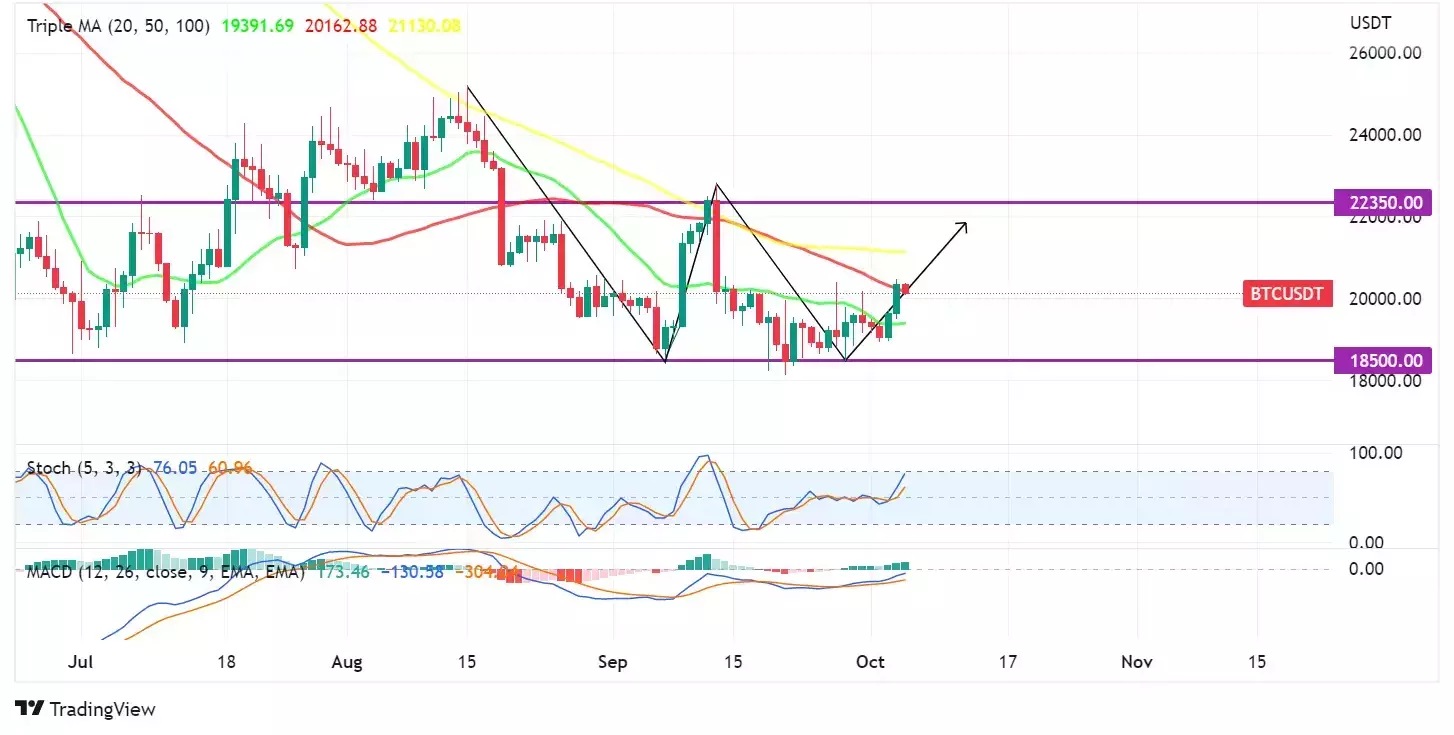Click the BTCUSDT price label
1454x735 pixels.
point(1288,294)
